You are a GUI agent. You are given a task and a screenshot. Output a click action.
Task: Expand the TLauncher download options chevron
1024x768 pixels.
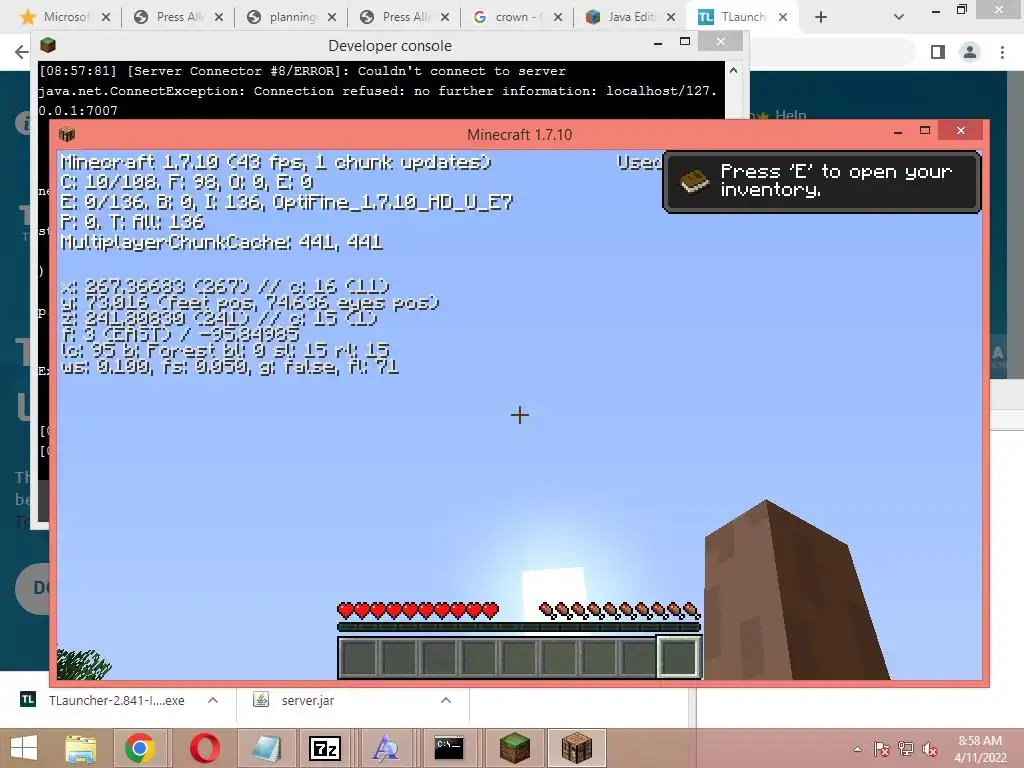pyautogui.click(x=213, y=700)
